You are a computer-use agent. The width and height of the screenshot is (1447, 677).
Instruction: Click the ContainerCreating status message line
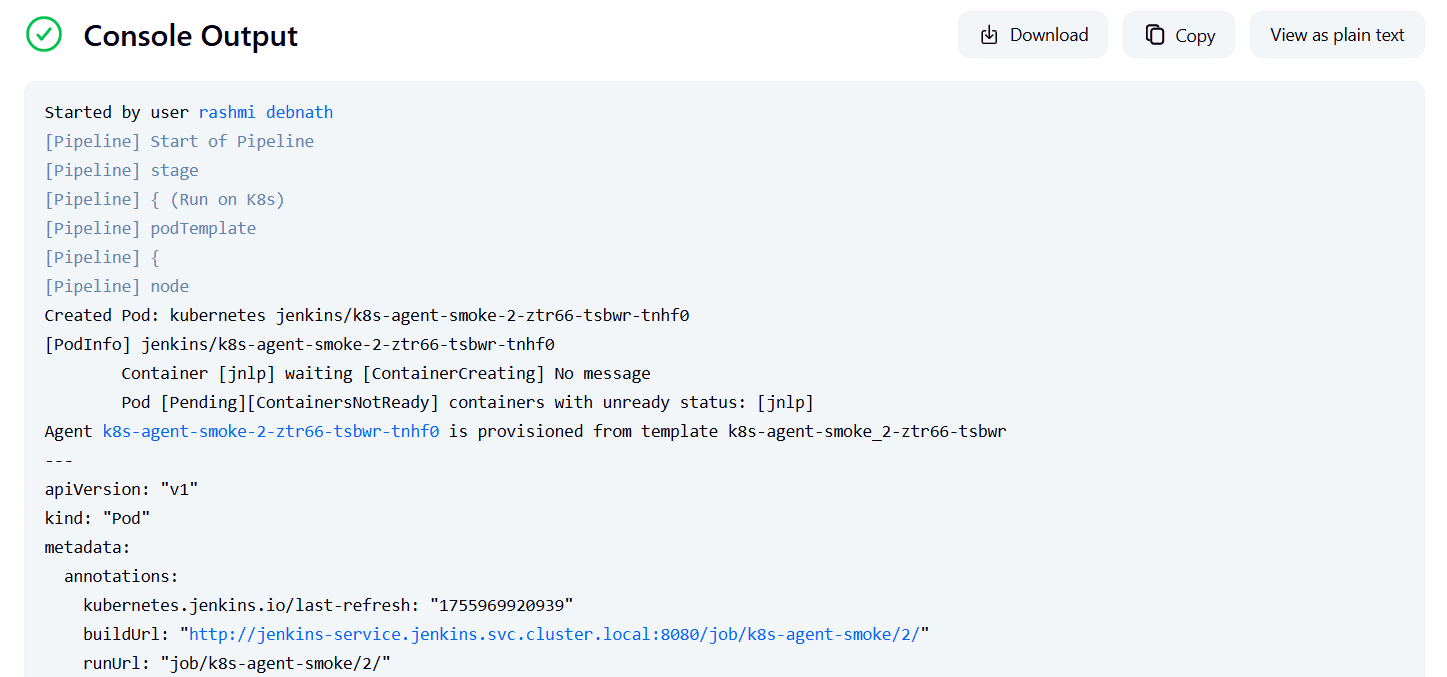[x=385, y=372]
